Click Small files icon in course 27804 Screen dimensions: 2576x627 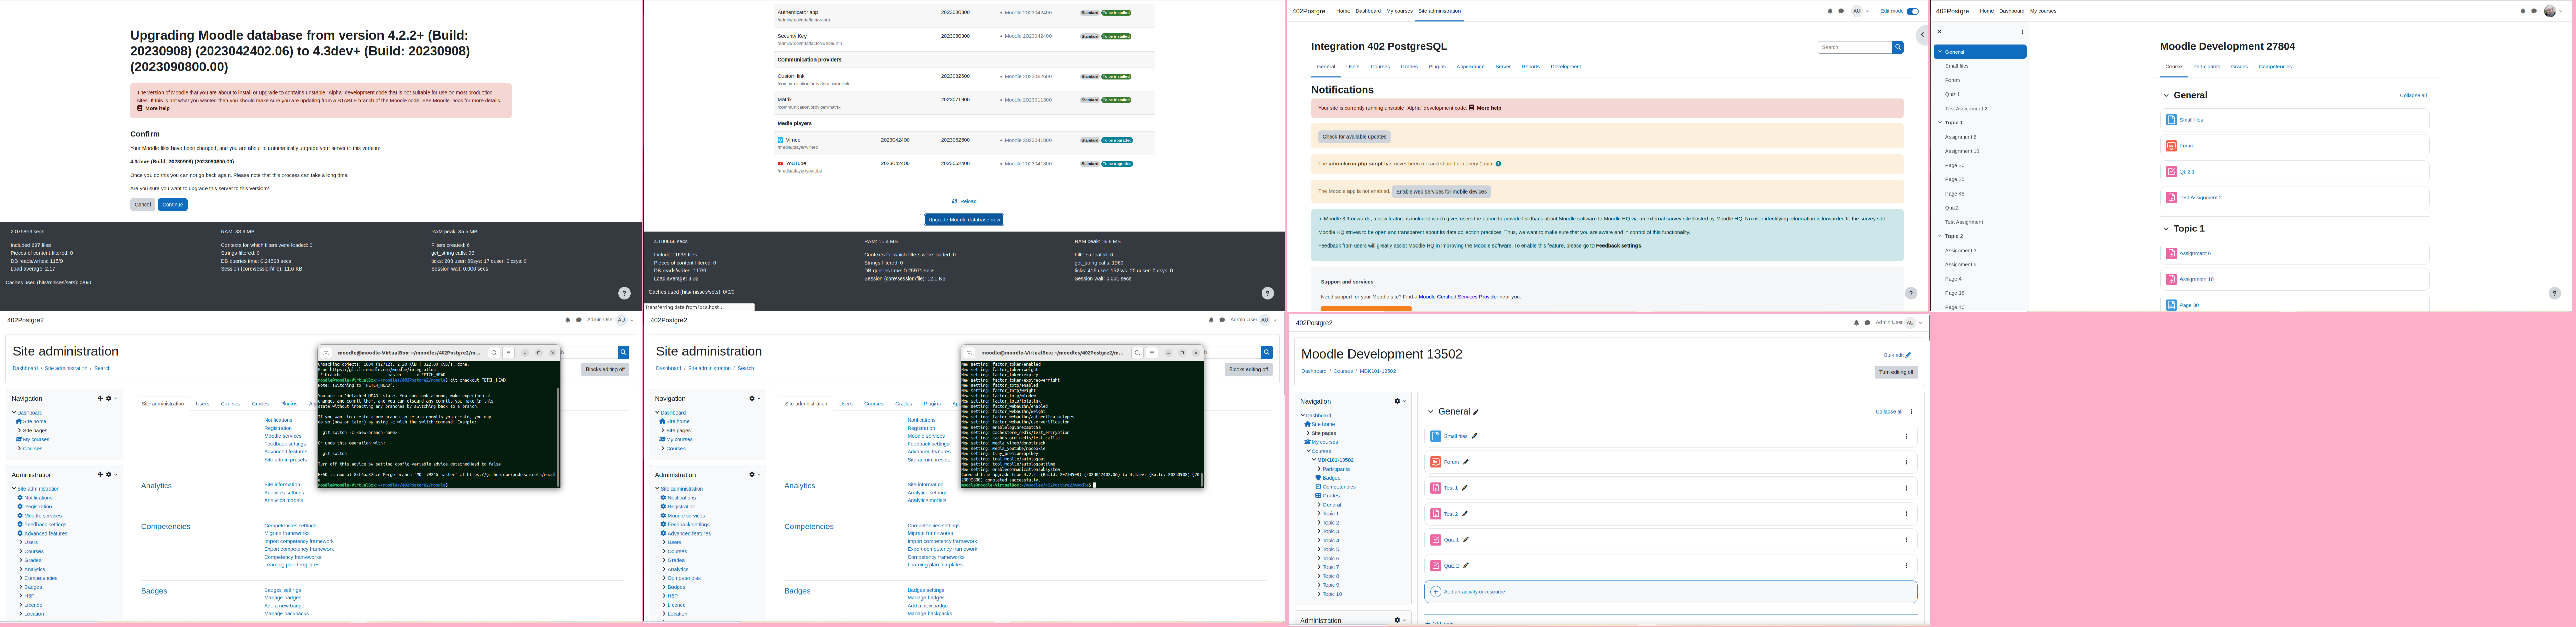[x=2171, y=120]
